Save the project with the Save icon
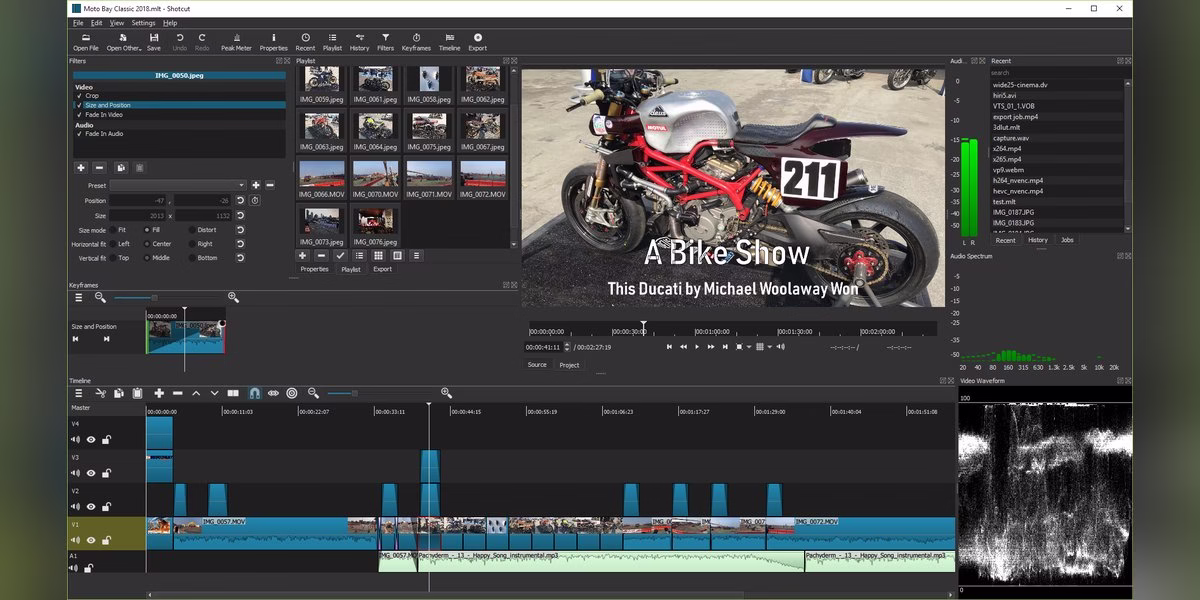 pyautogui.click(x=154, y=42)
